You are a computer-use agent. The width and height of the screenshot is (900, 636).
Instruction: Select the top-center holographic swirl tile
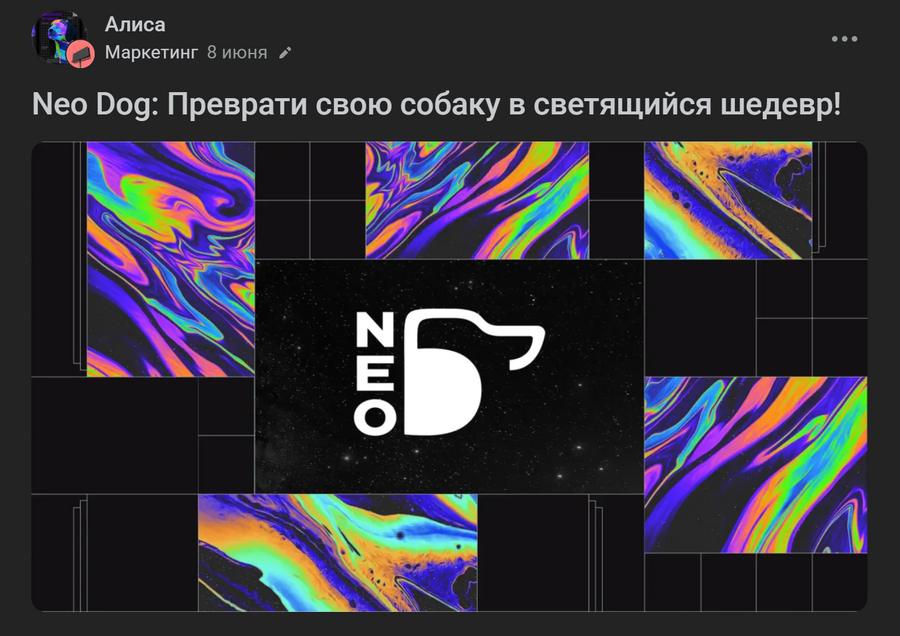click(x=477, y=200)
